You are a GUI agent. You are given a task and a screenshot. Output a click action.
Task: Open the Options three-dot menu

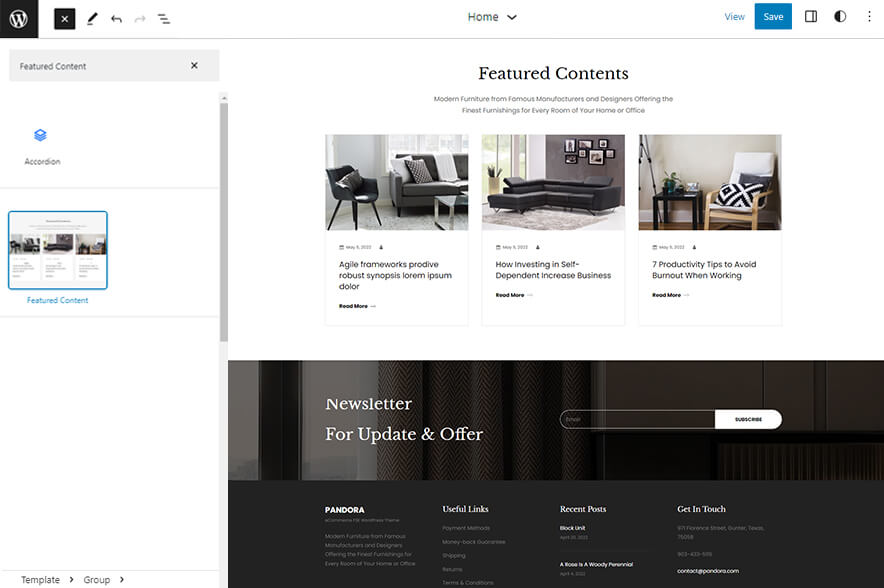coord(870,16)
